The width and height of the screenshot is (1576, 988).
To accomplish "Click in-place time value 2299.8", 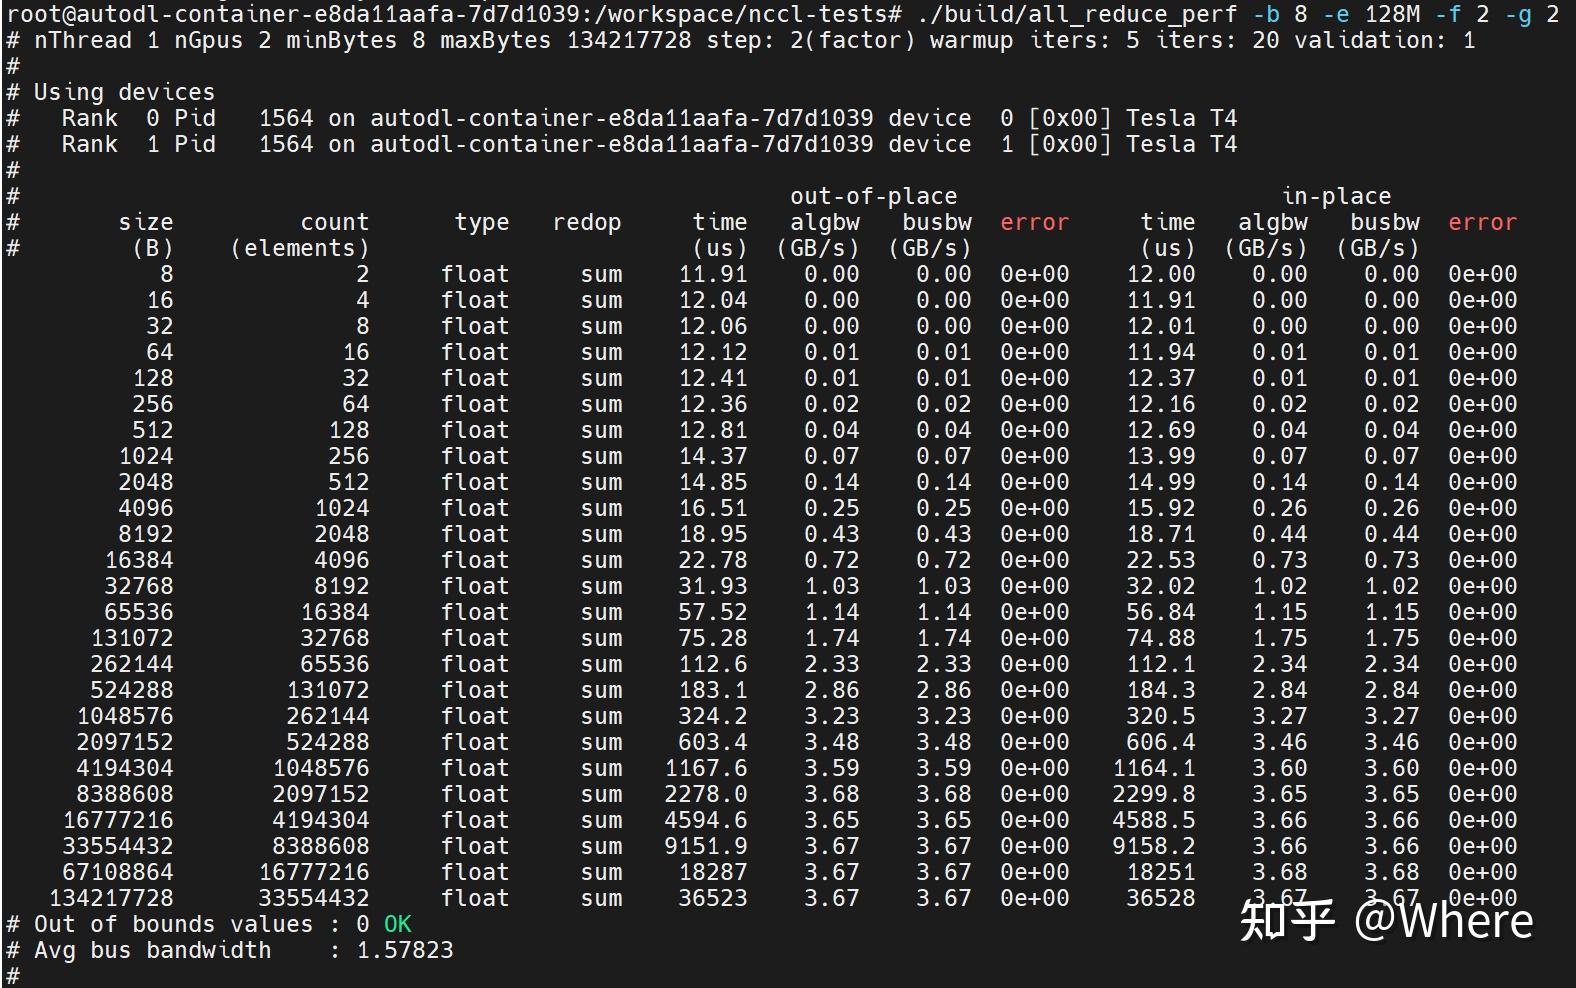I will (1154, 794).
